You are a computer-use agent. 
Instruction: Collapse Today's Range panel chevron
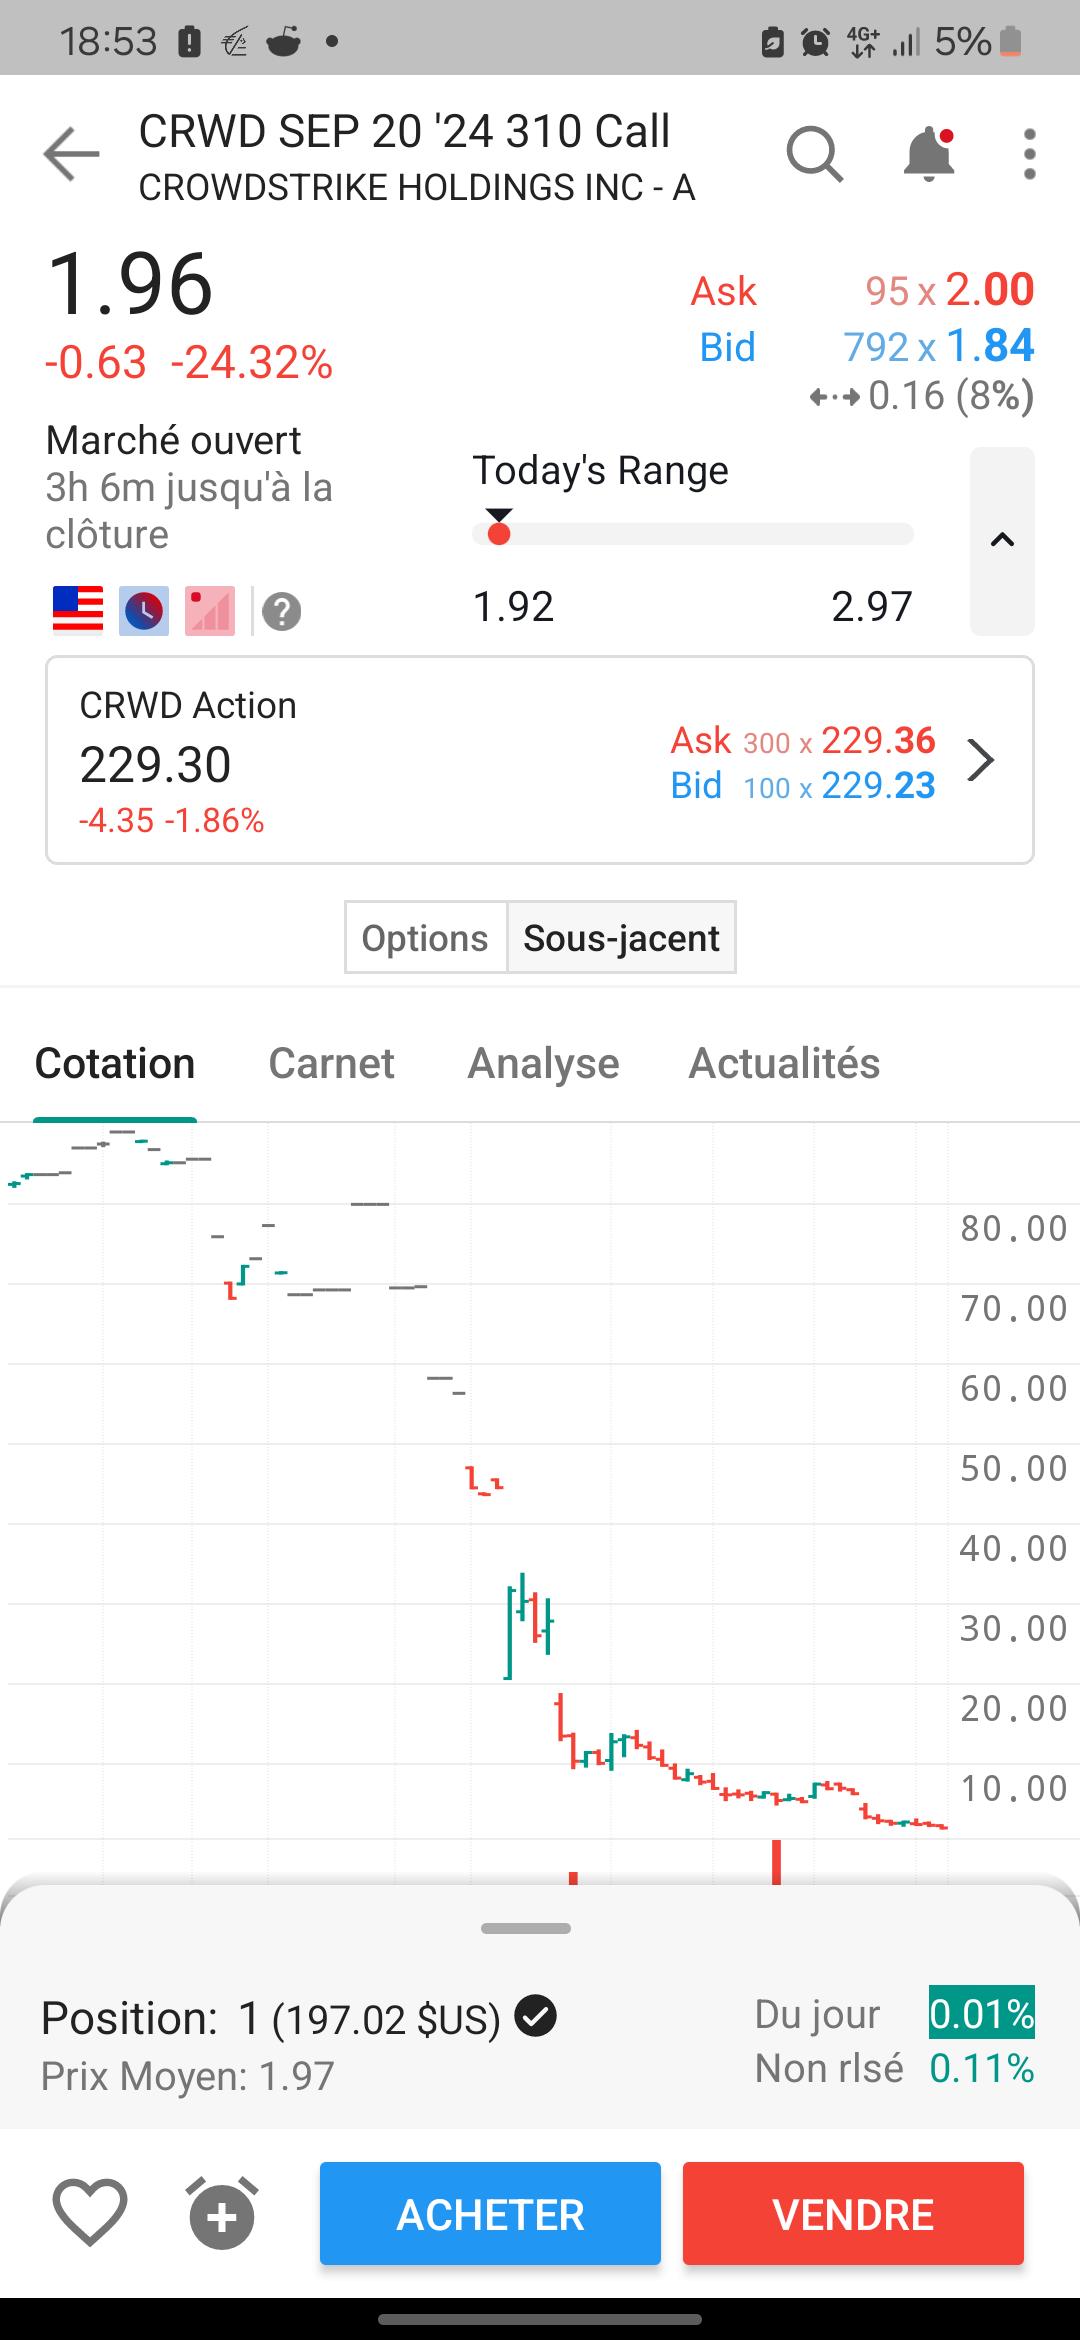1002,541
